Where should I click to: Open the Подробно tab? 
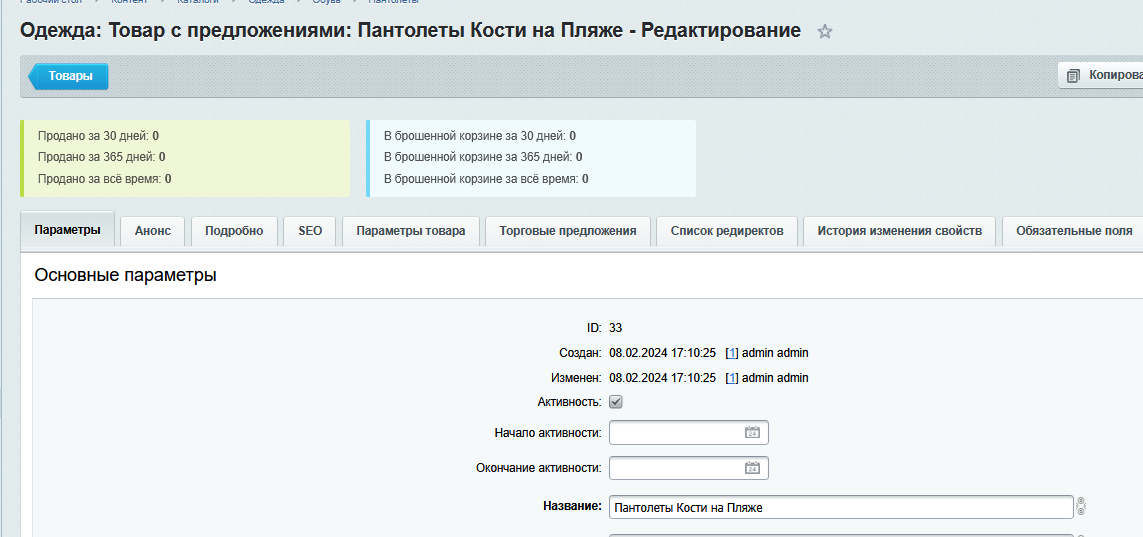(x=234, y=231)
